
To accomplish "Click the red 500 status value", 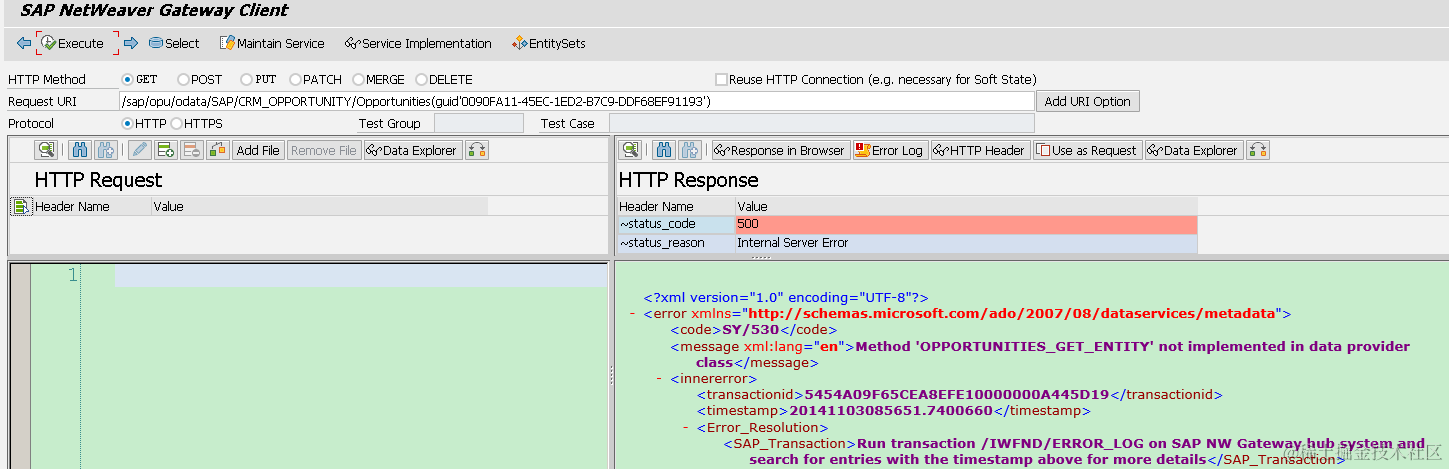I will tap(966, 224).
